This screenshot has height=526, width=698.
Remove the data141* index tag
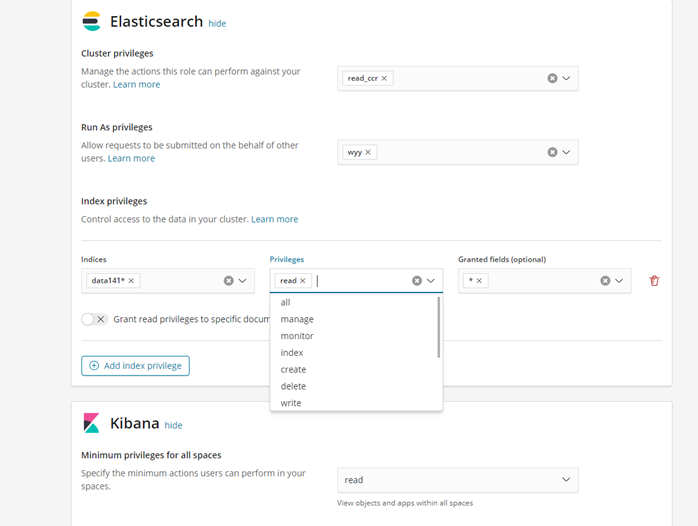131,280
